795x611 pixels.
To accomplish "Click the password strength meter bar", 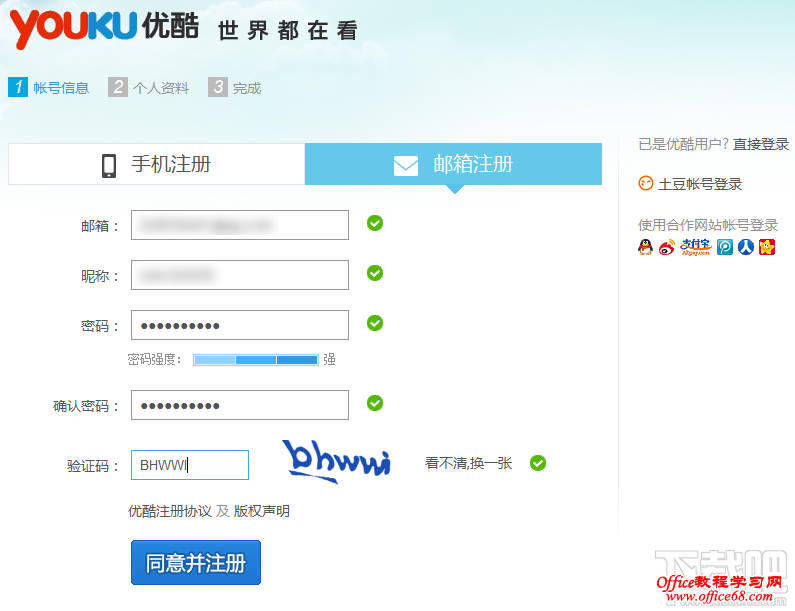I will click(256, 360).
